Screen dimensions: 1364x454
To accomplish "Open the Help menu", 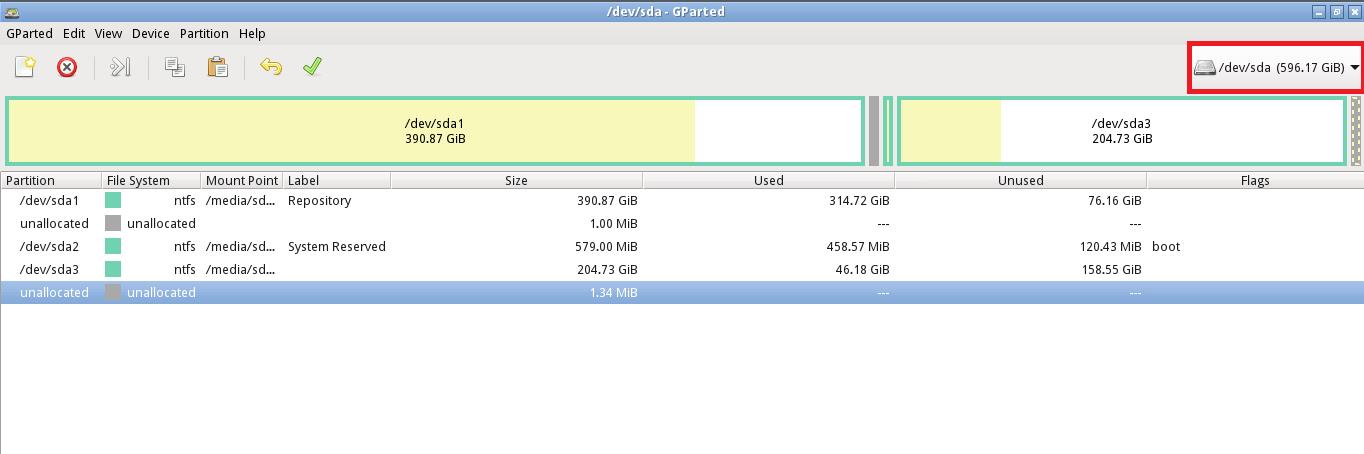I will pos(252,33).
